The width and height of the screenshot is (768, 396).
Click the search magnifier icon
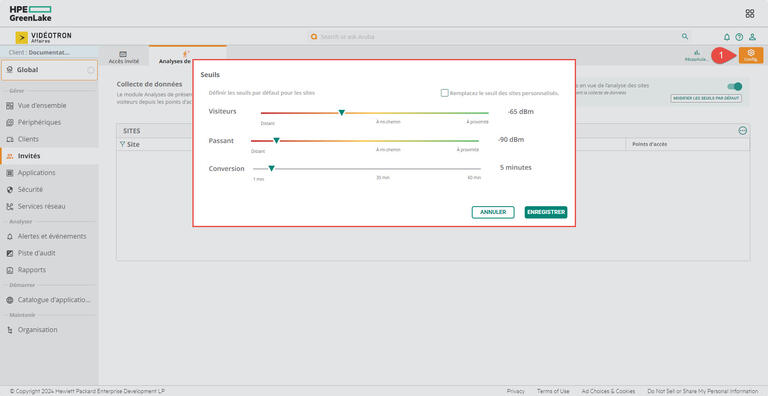[685, 36]
